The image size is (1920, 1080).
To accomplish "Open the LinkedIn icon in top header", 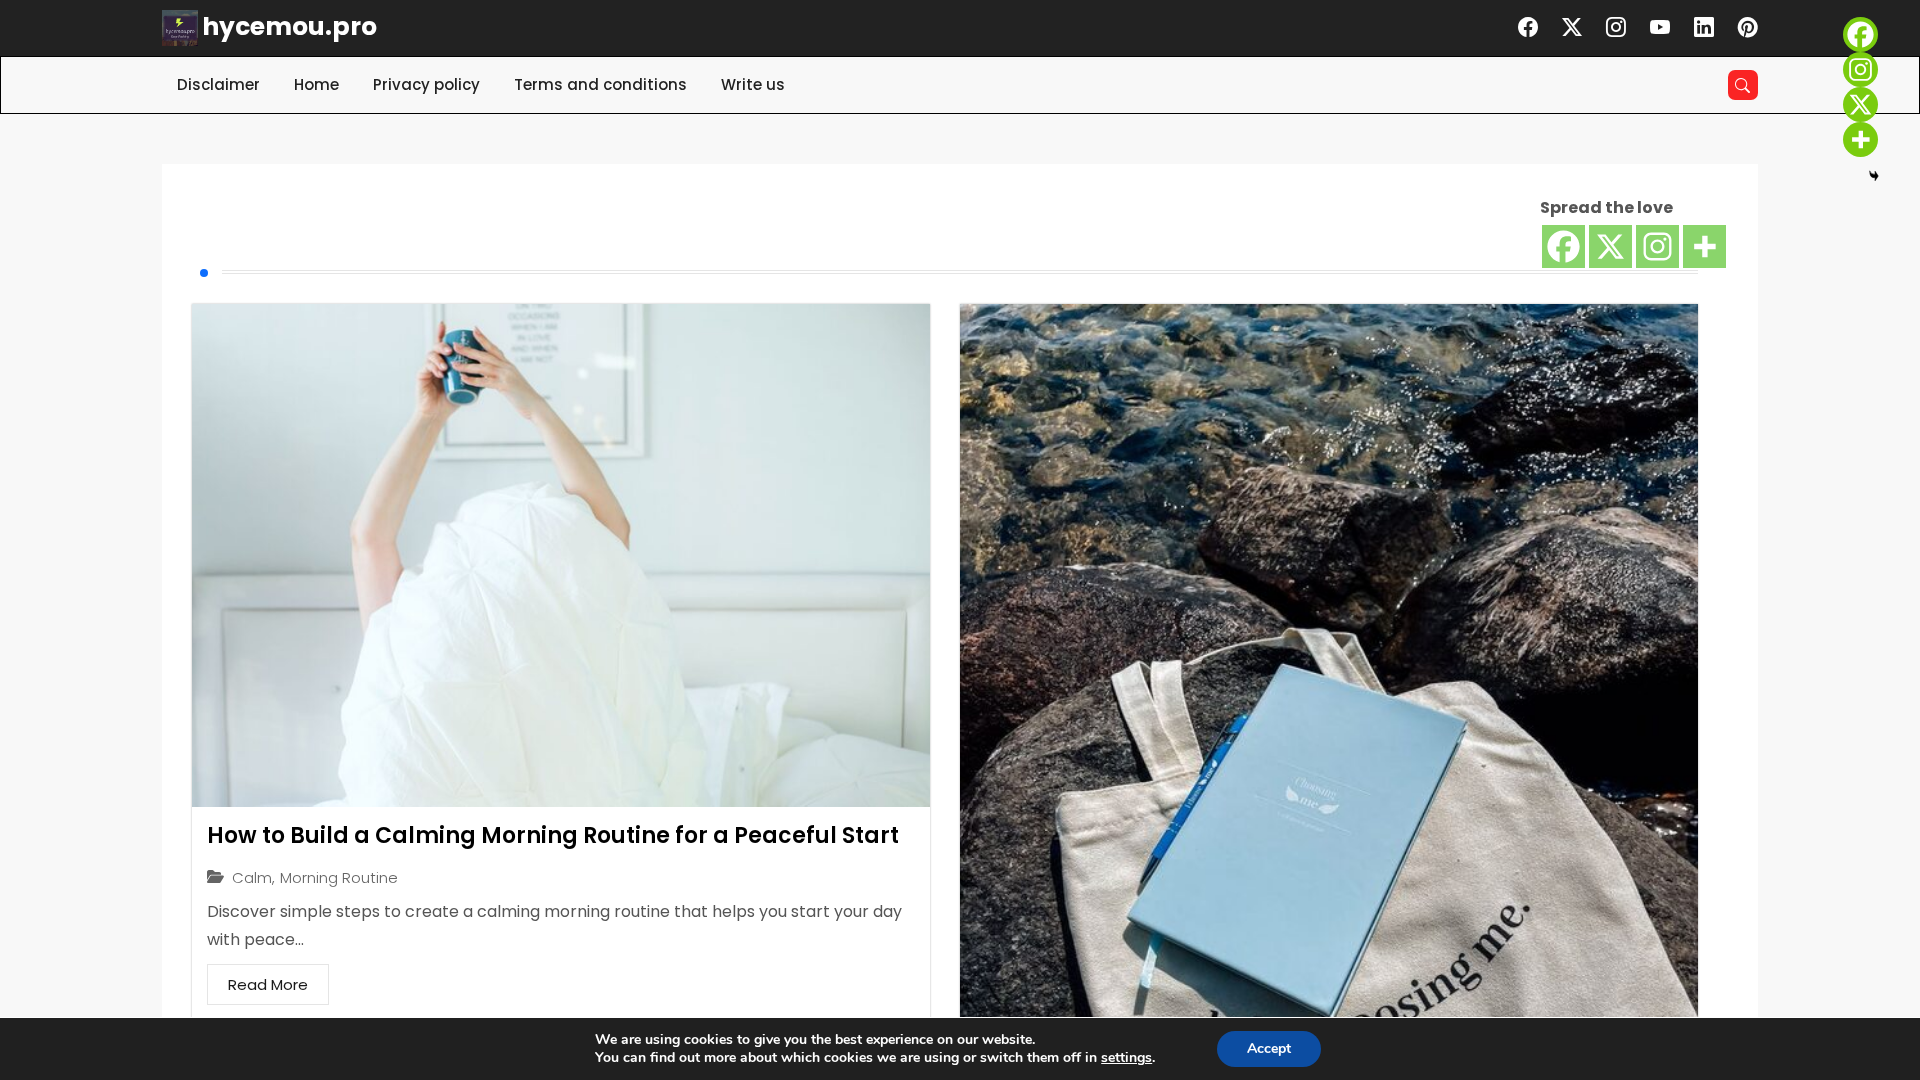I will click(x=1704, y=27).
